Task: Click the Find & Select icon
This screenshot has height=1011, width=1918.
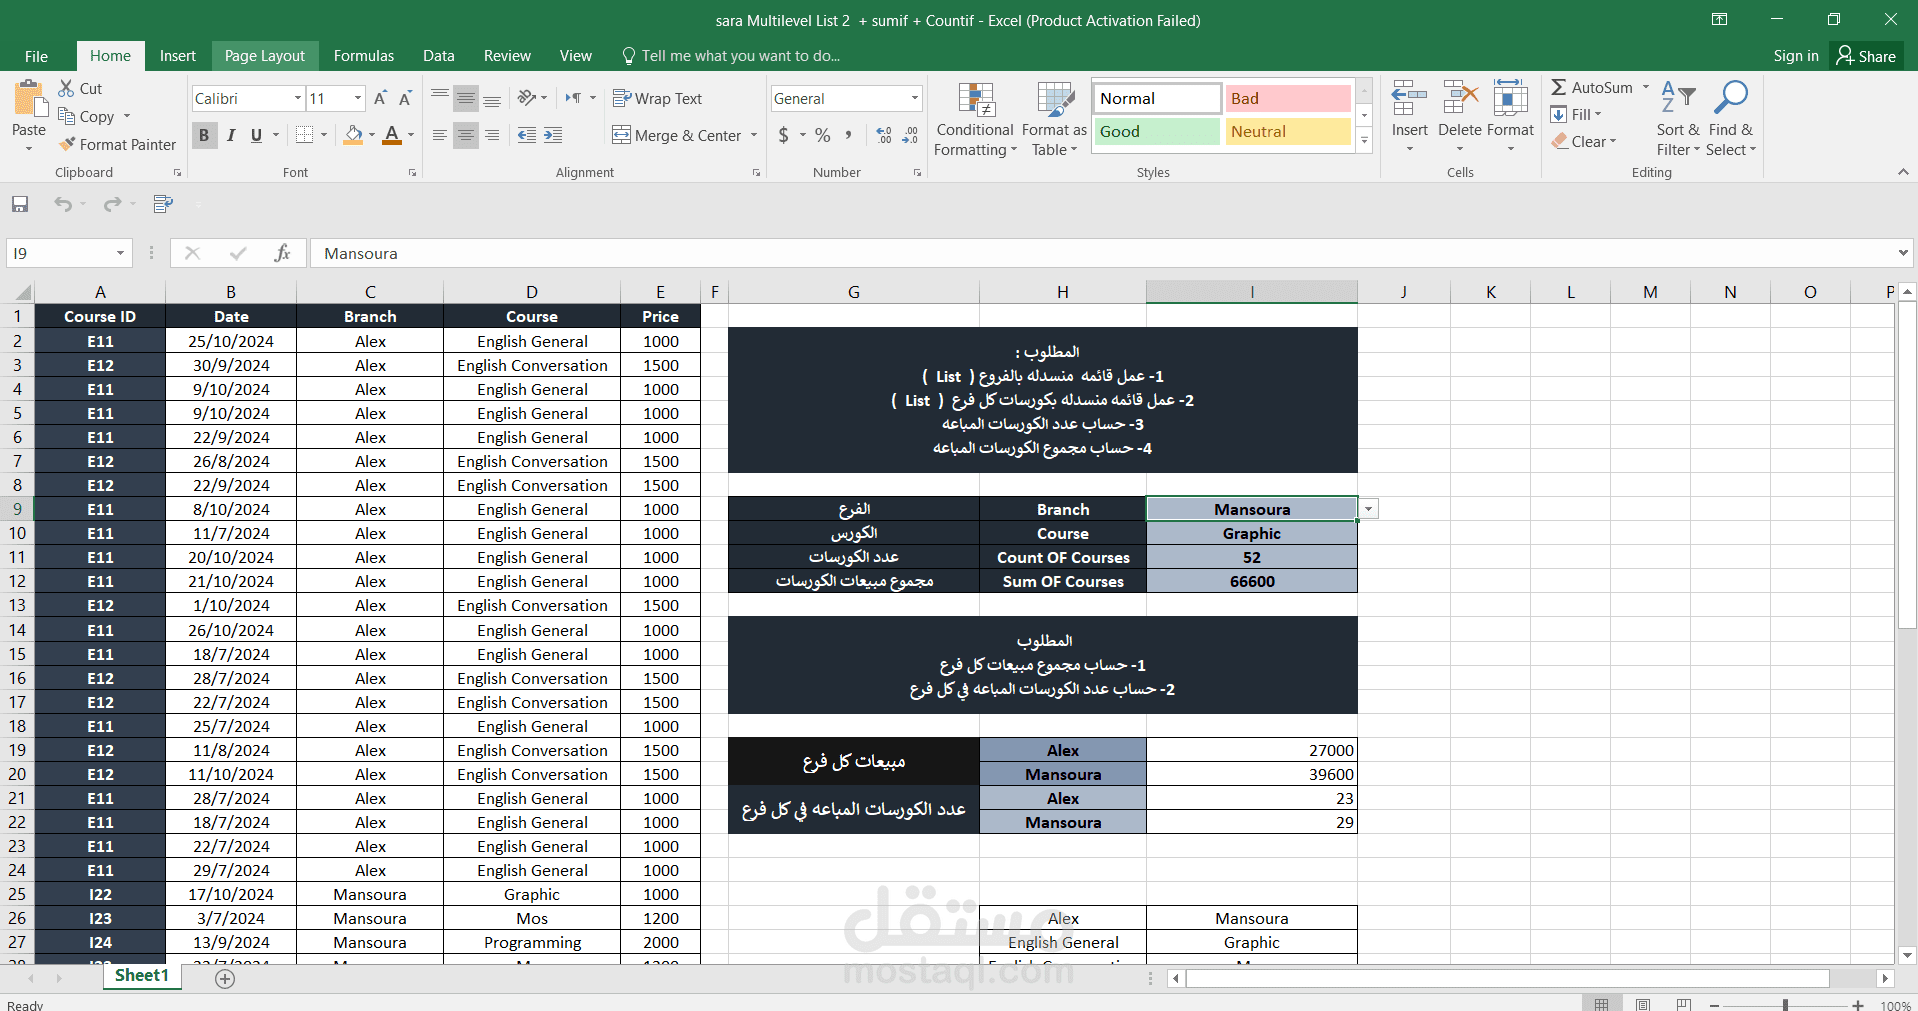Action: pyautogui.click(x=1732, y=117)
